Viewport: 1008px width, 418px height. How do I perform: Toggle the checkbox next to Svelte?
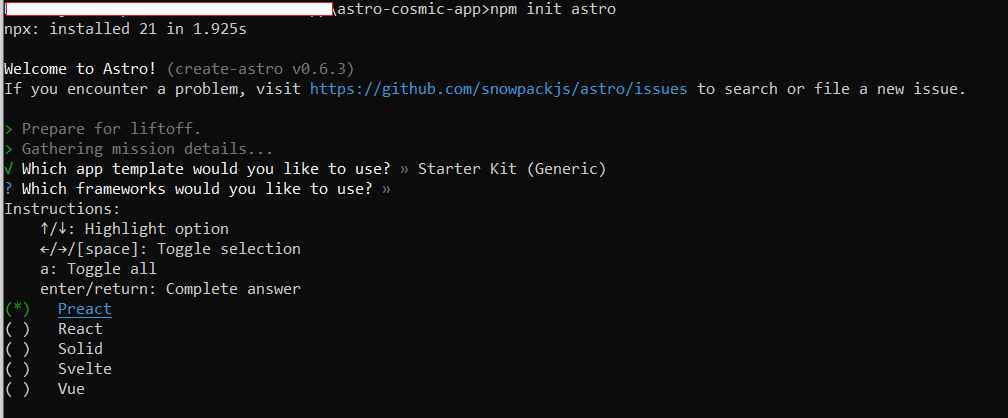coord(17,369)
